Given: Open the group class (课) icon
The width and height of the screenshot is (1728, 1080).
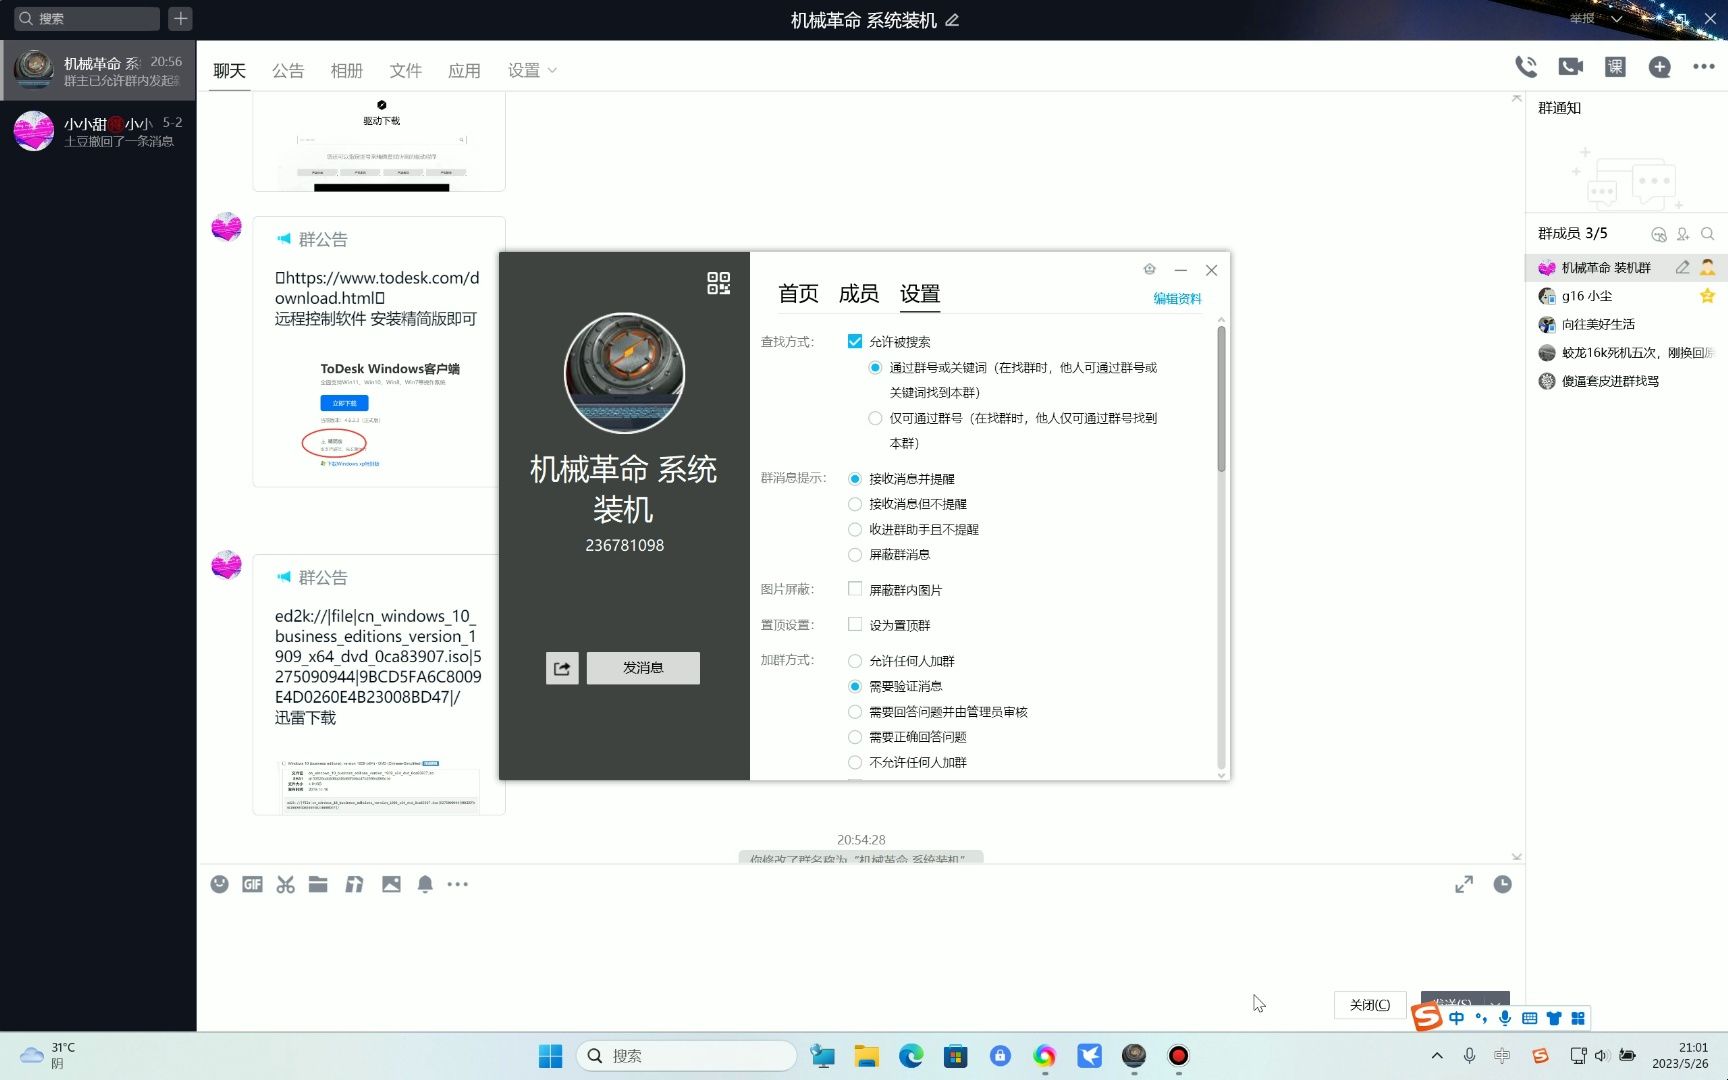Looking at the screenshot, I should click(x=1615, y=67).
